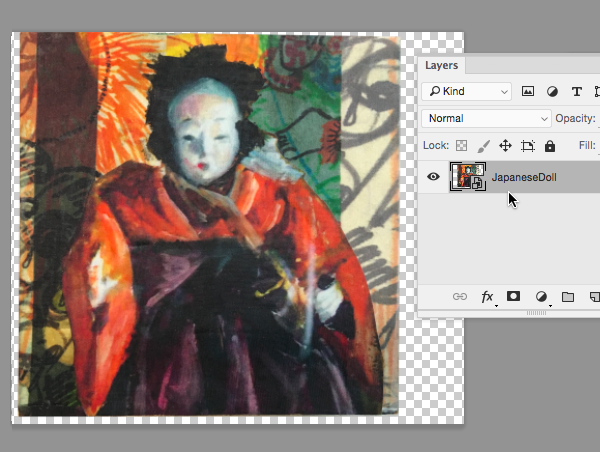Click the link layers icon
This screenshot has height=452, width=600.
[460, 297]
